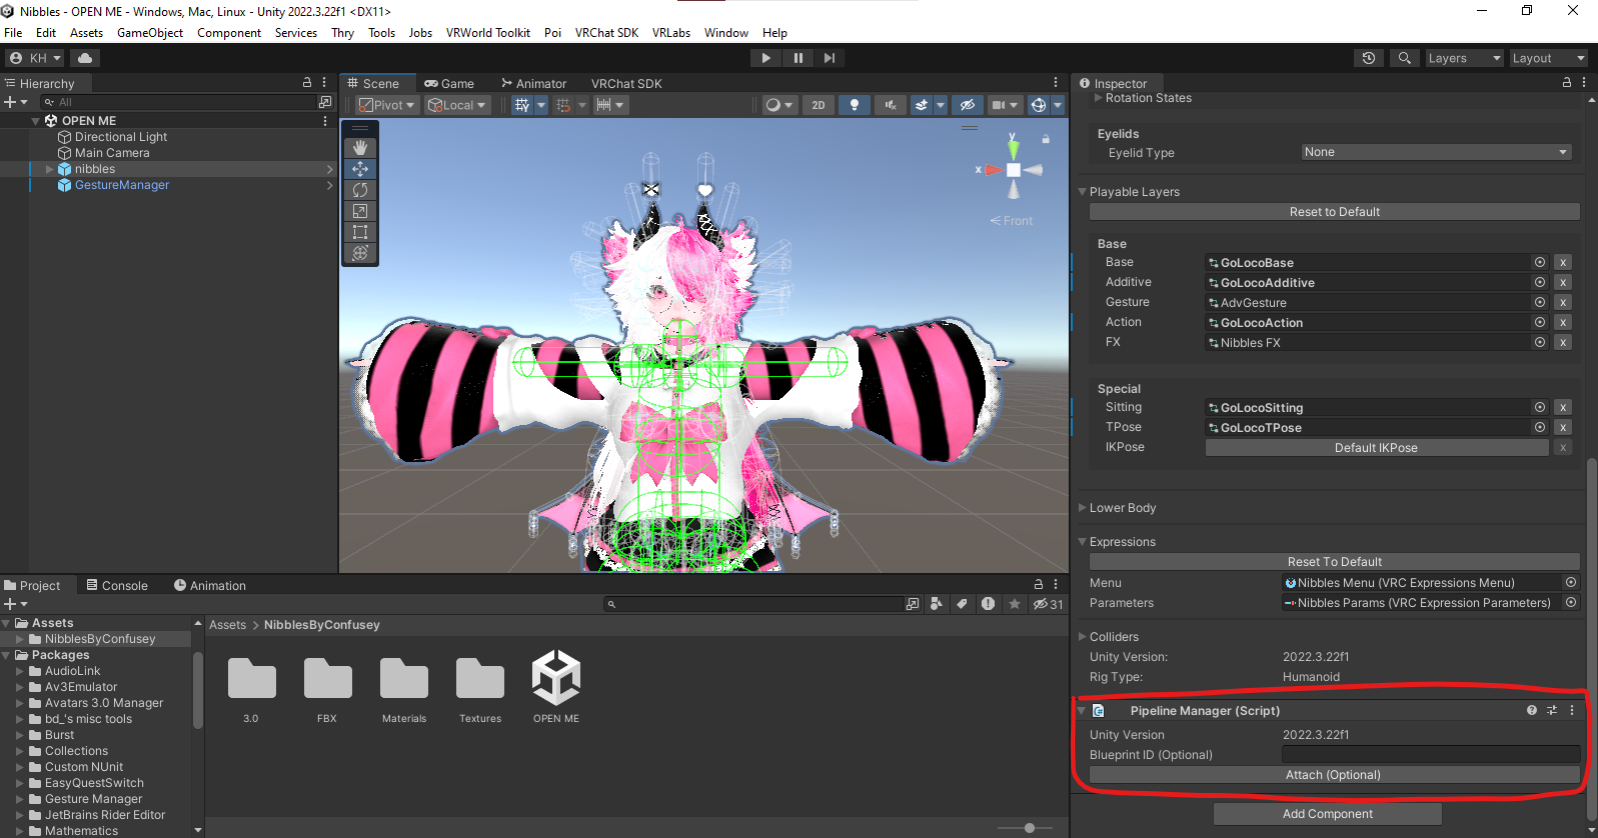
Task: Click the Default IKPose button
Action: [x=1377, y=447]
